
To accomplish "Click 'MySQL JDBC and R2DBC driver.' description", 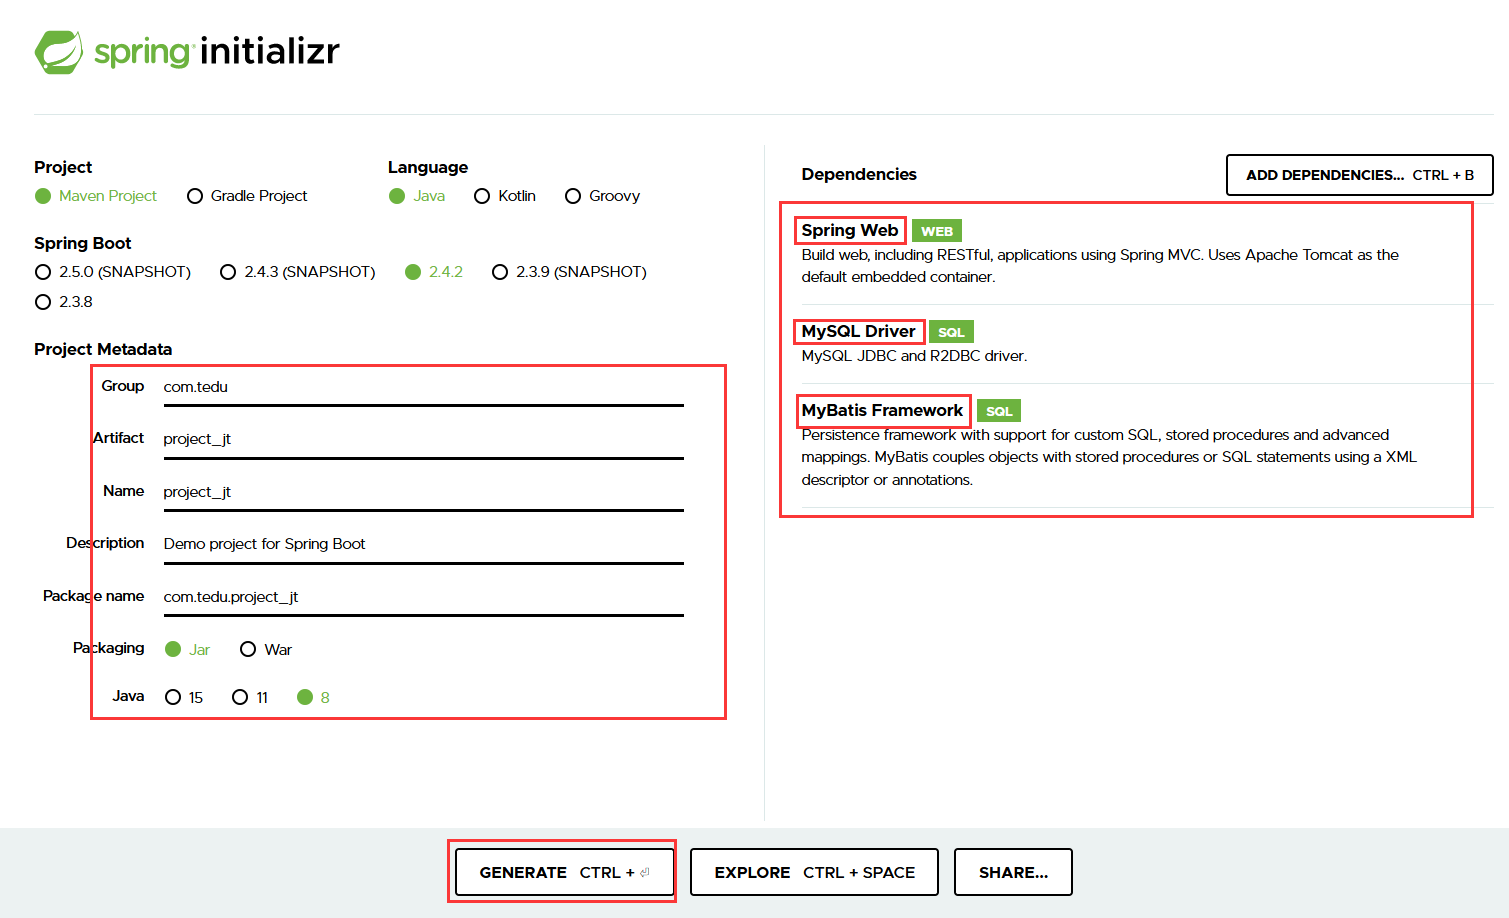I will 914,356.
